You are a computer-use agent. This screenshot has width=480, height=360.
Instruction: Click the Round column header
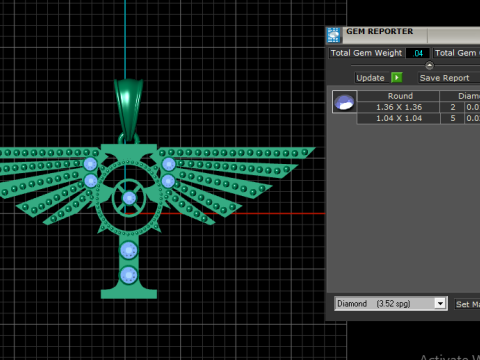pyautogui.click(x=399, y=96)
